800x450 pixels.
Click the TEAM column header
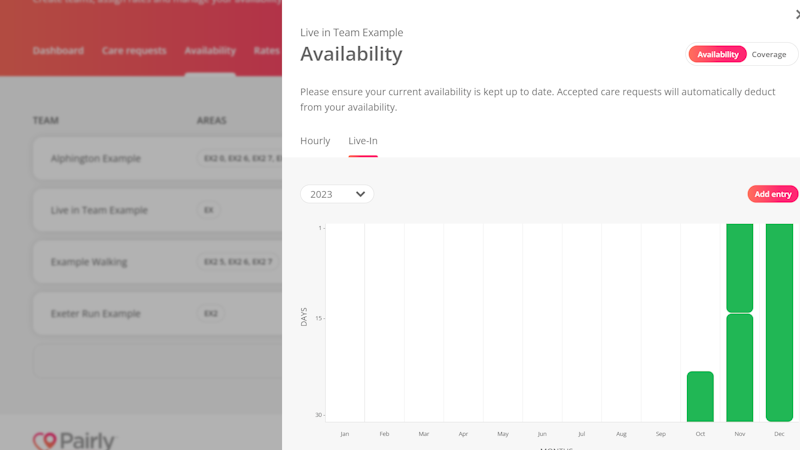click(46, 120)
